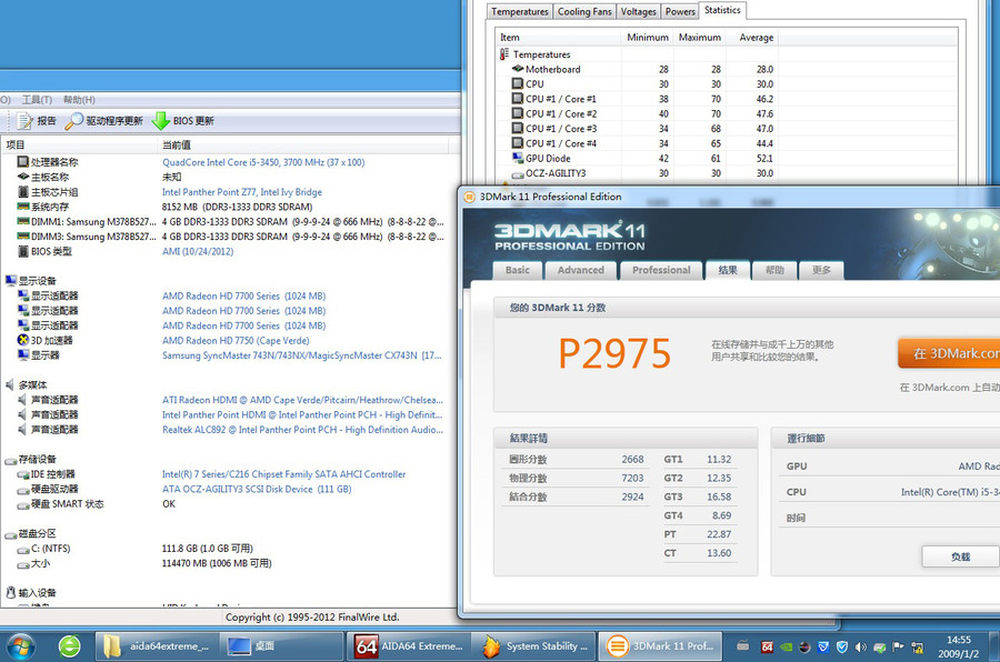The width and height of the screenshot is (1000, 662).
Task: Click the Minimum column header in Statistics
Action: click(x=647, y=37)
